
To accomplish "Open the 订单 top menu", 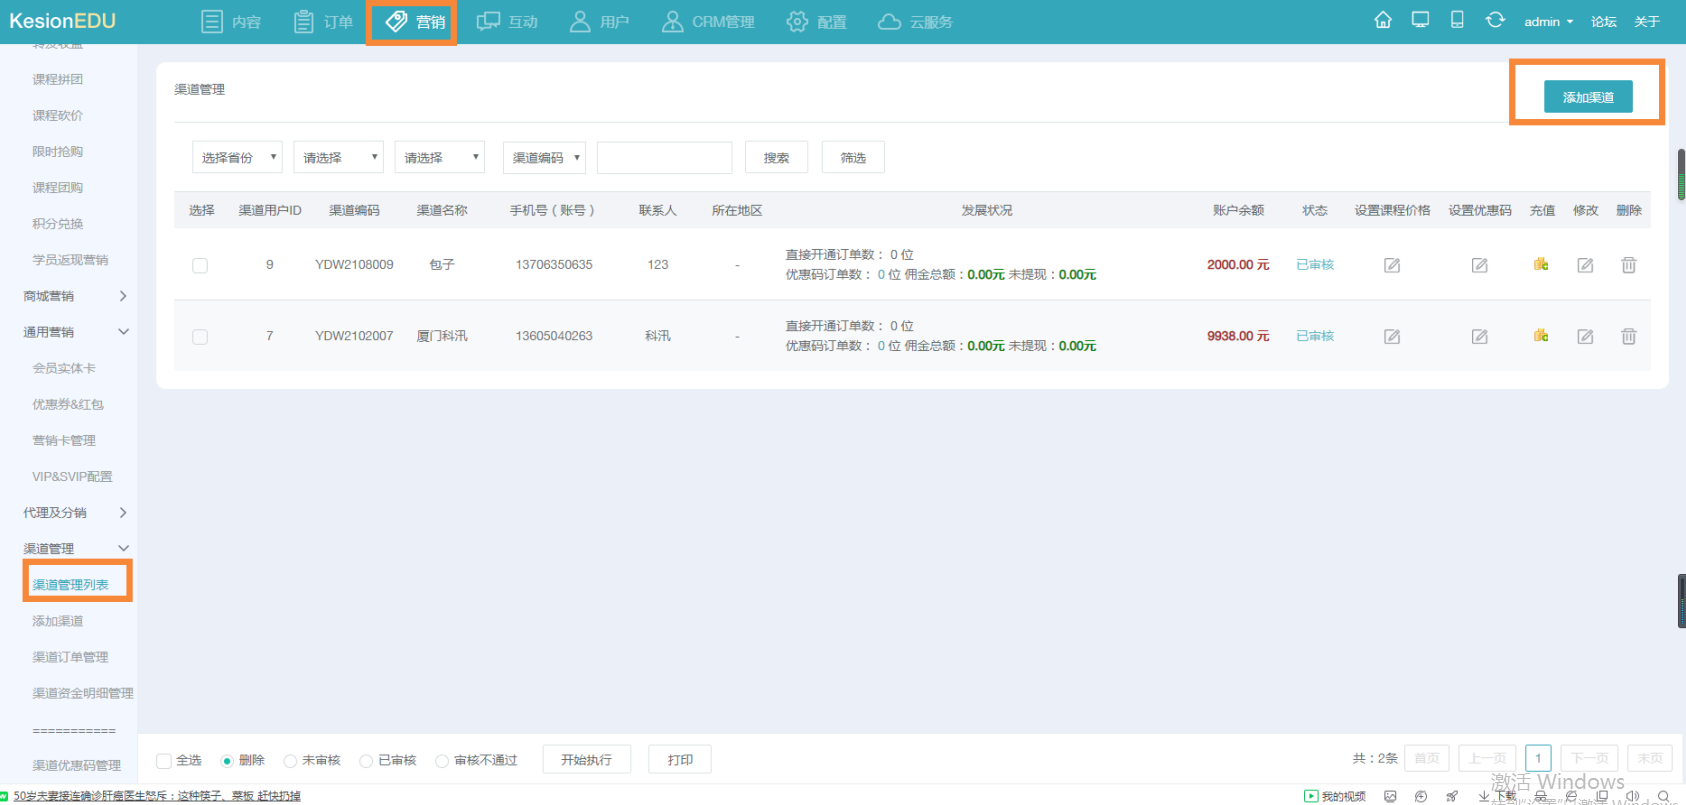I will [324, 22].
